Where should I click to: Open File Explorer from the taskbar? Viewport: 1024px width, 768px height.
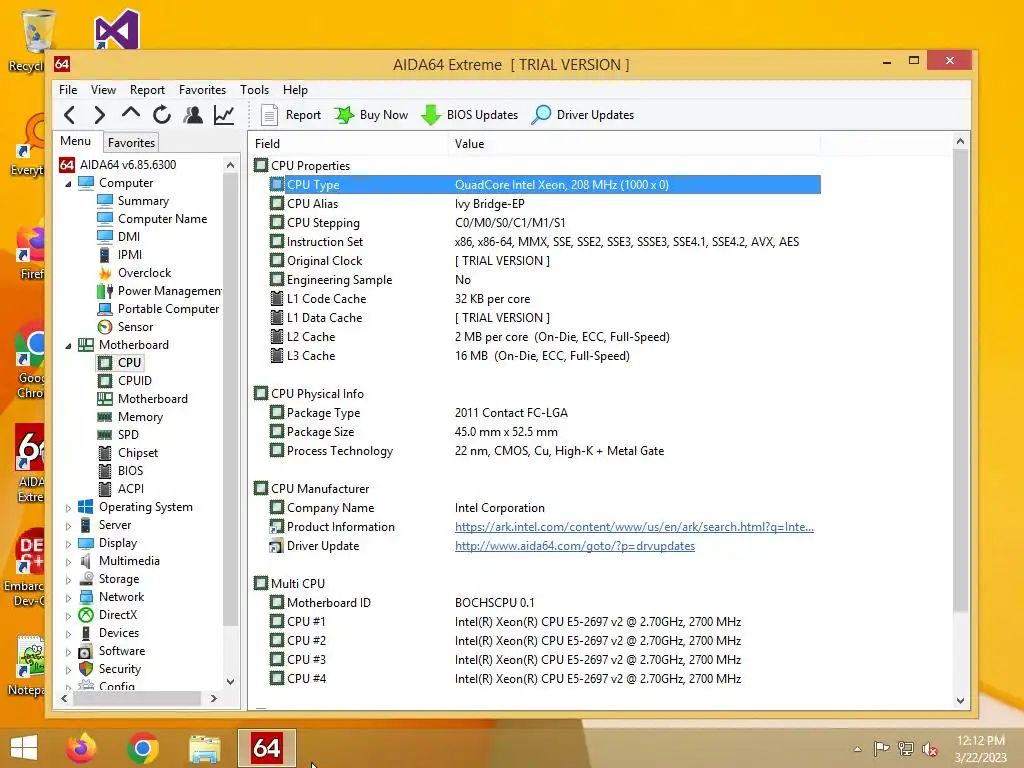[204, 748]
